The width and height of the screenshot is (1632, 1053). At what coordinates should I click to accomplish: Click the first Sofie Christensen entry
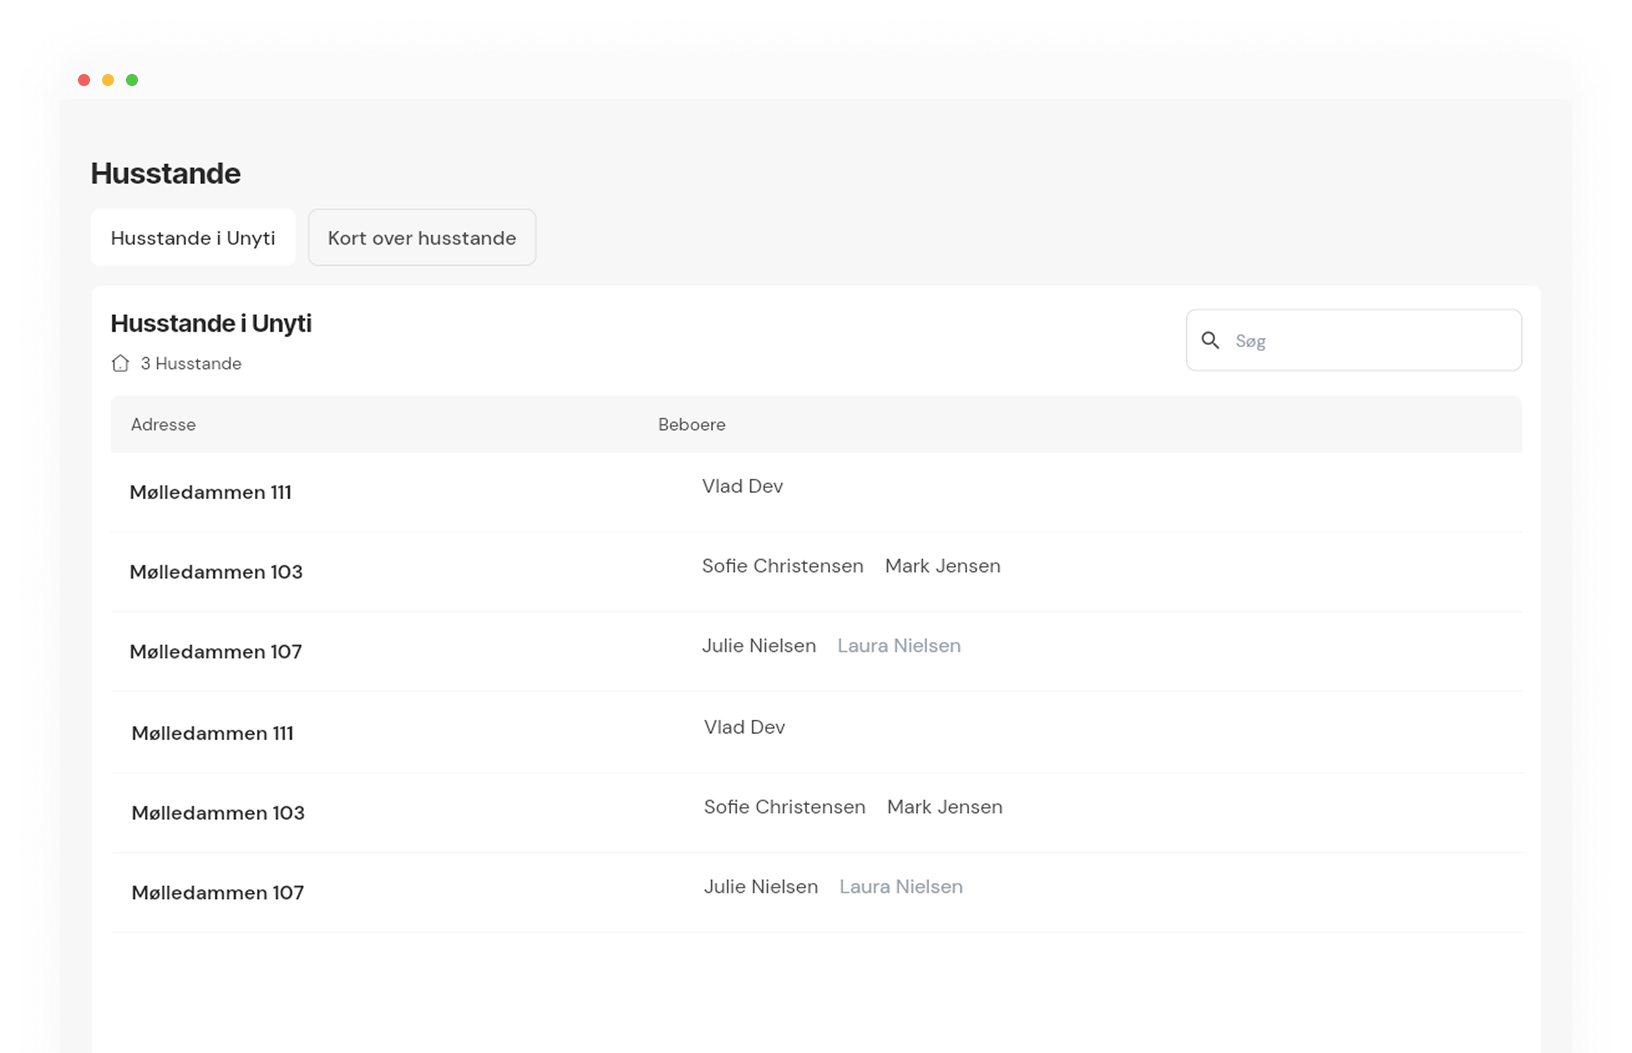click(782, 566)
